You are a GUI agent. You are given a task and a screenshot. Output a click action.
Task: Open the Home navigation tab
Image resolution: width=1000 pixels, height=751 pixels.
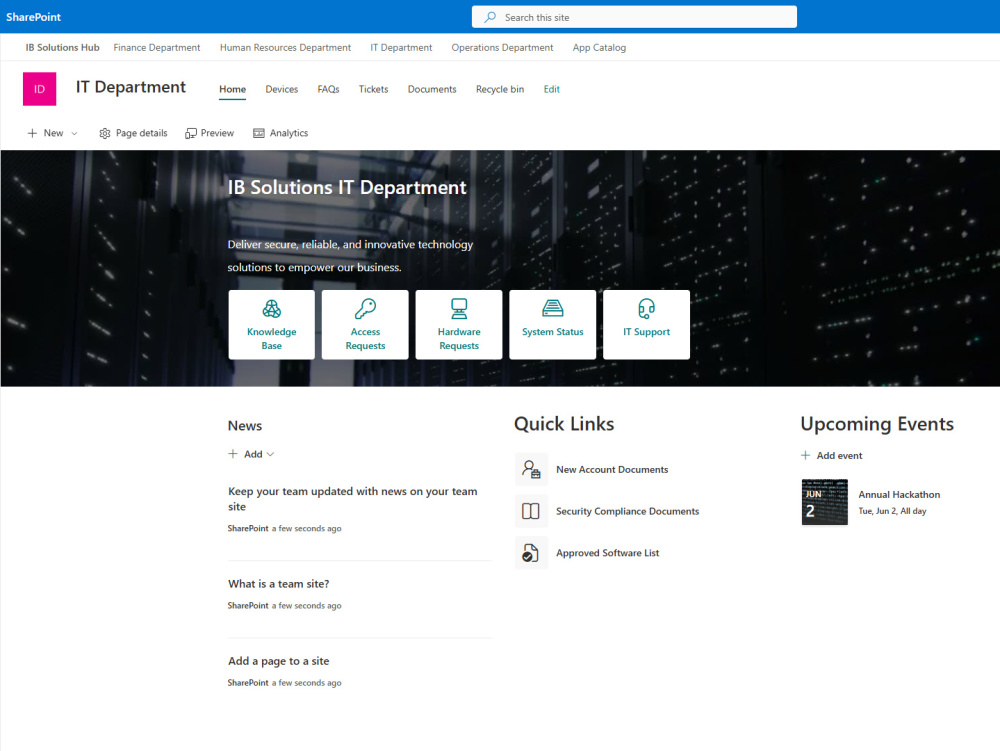point(232,89)
